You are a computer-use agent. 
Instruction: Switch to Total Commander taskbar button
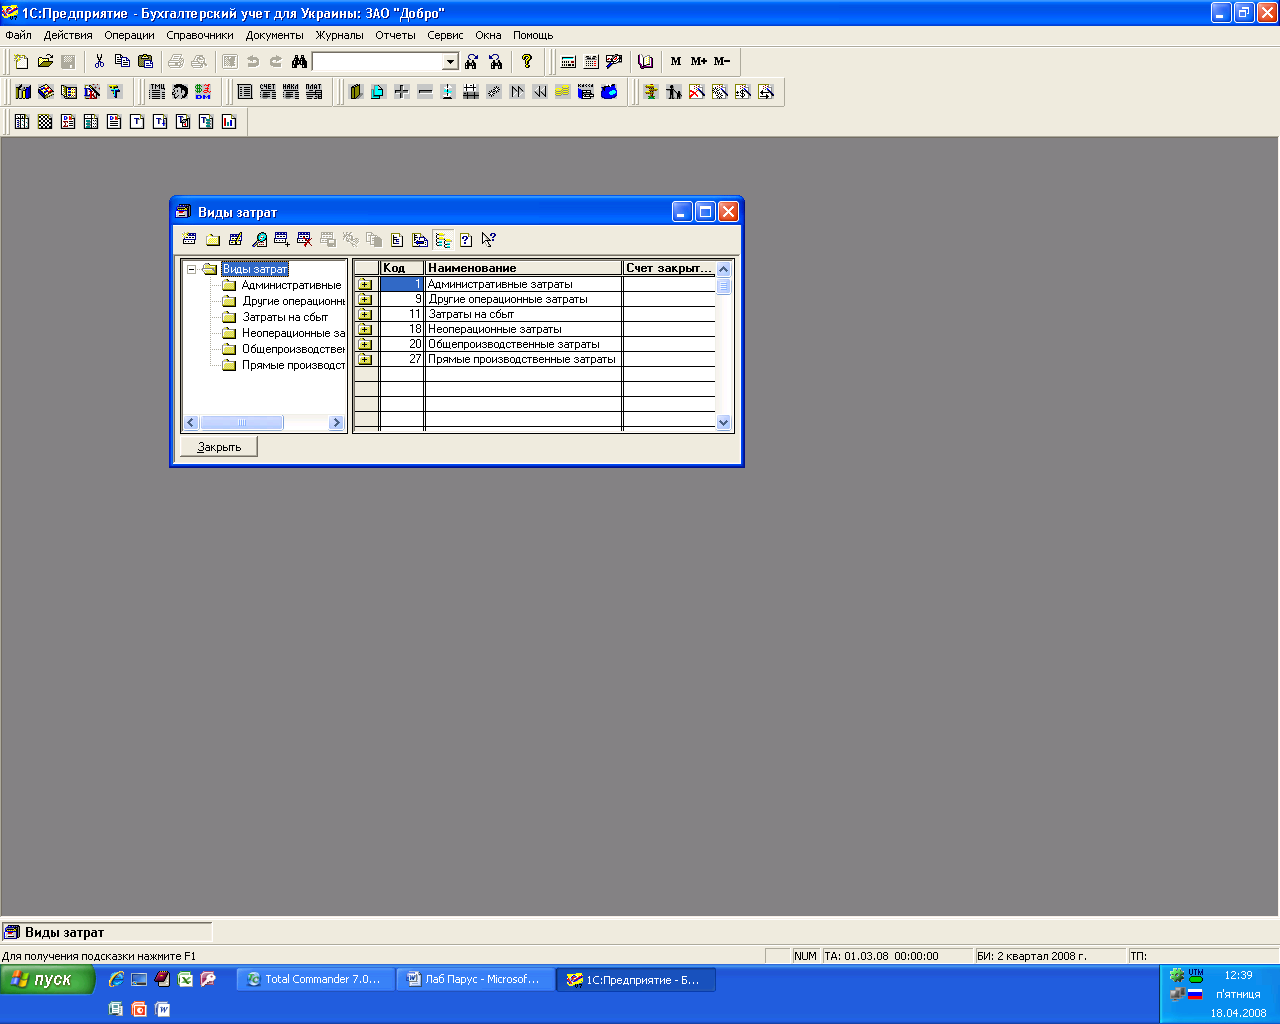[314, 980]
